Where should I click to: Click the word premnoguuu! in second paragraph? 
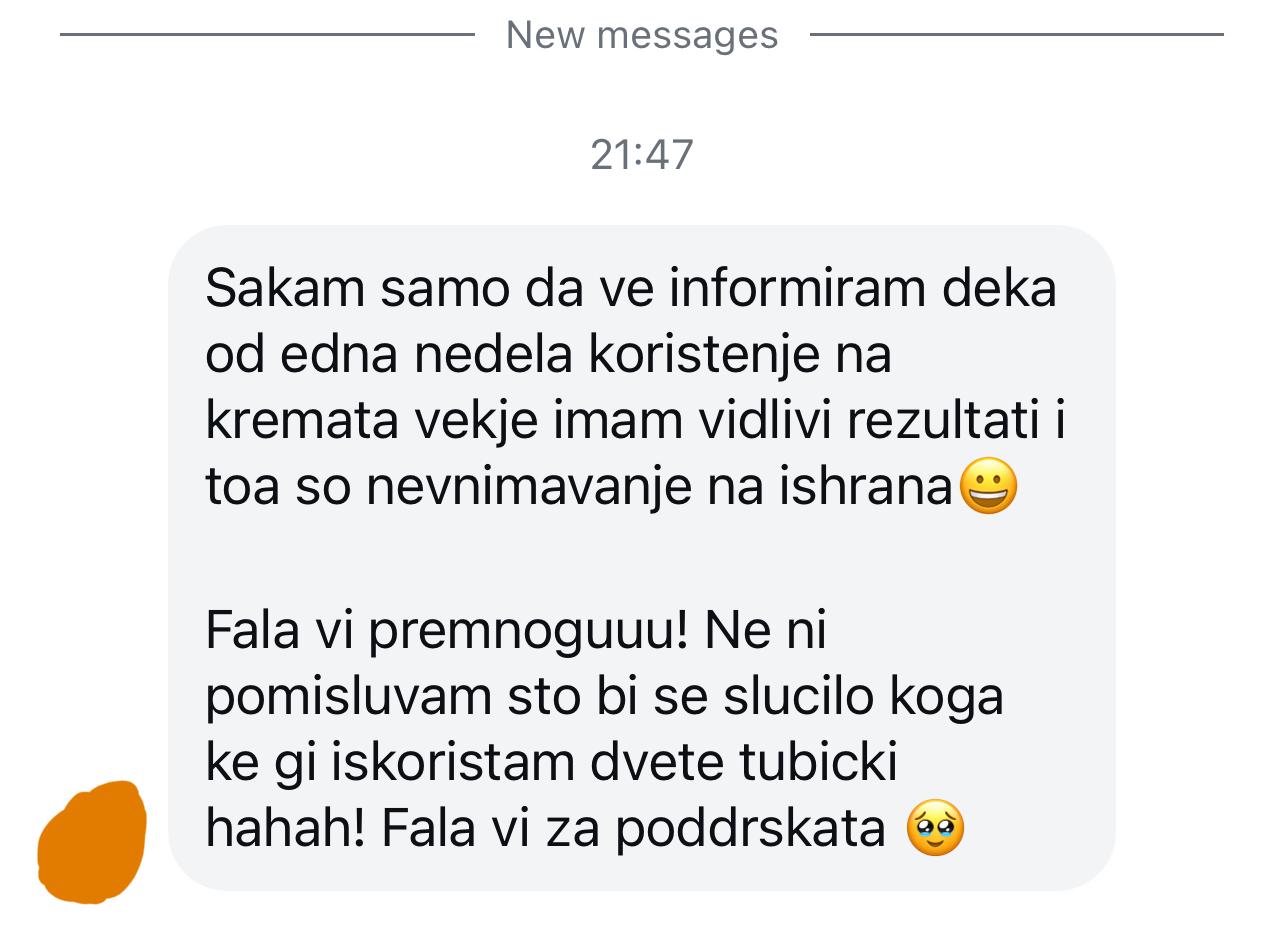point(528,632)
